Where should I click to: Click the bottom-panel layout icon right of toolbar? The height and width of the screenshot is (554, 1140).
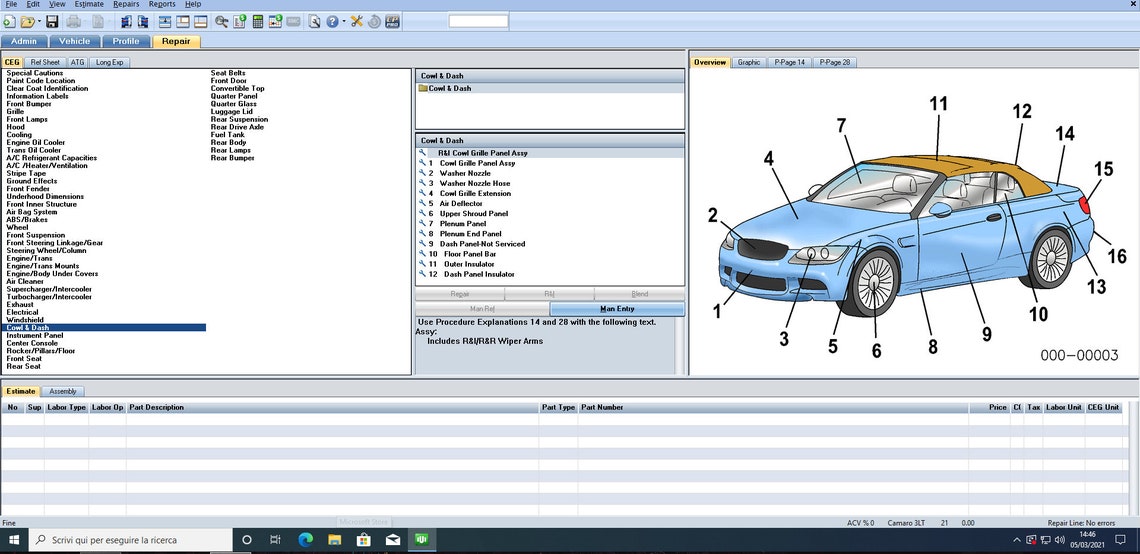tap(200, 22)
